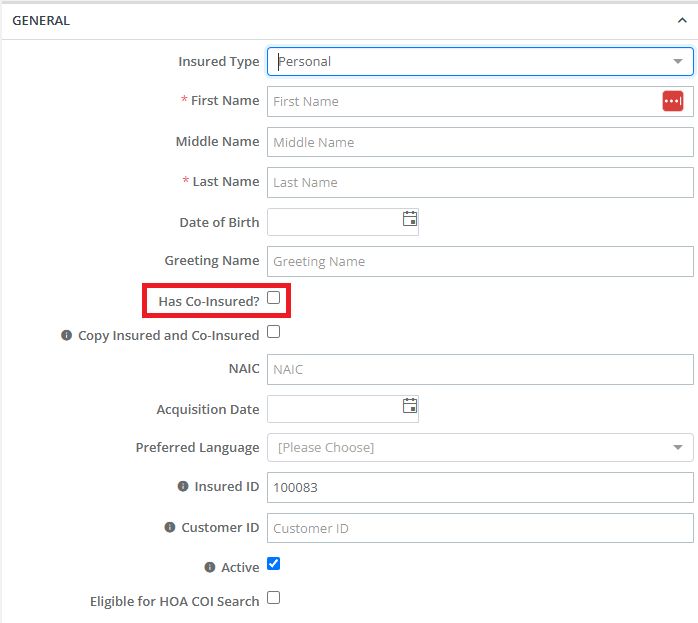Select the Greeting Name field
The width and height of the screenshot is (698, 623).
pos(480,261)
